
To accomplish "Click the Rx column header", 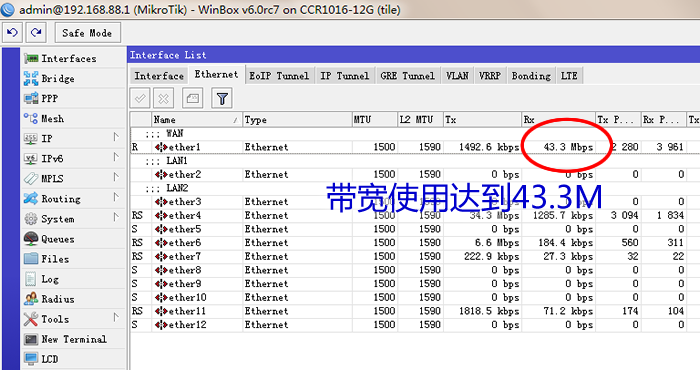I will point(558,120).
